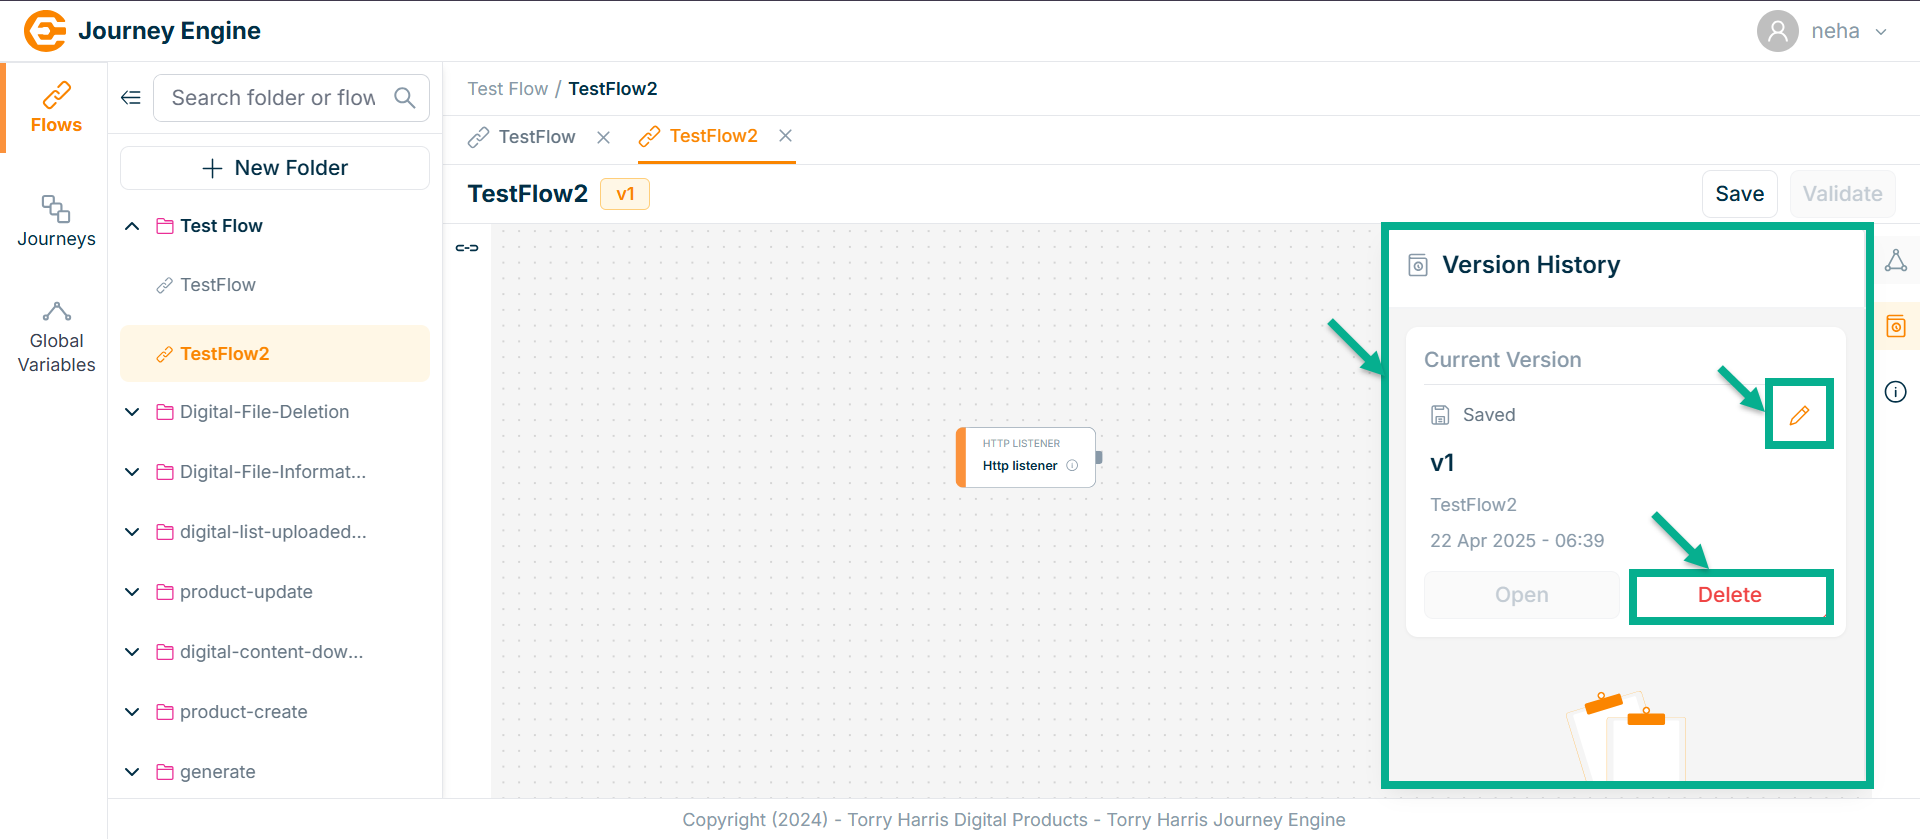Click the search magnifier icon
The height and width of the screenshot is (839, 1920).
click(404, 98)
